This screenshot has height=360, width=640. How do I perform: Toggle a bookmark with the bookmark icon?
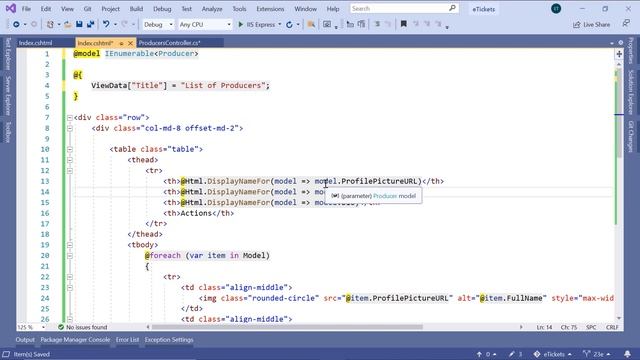point(404,24)
